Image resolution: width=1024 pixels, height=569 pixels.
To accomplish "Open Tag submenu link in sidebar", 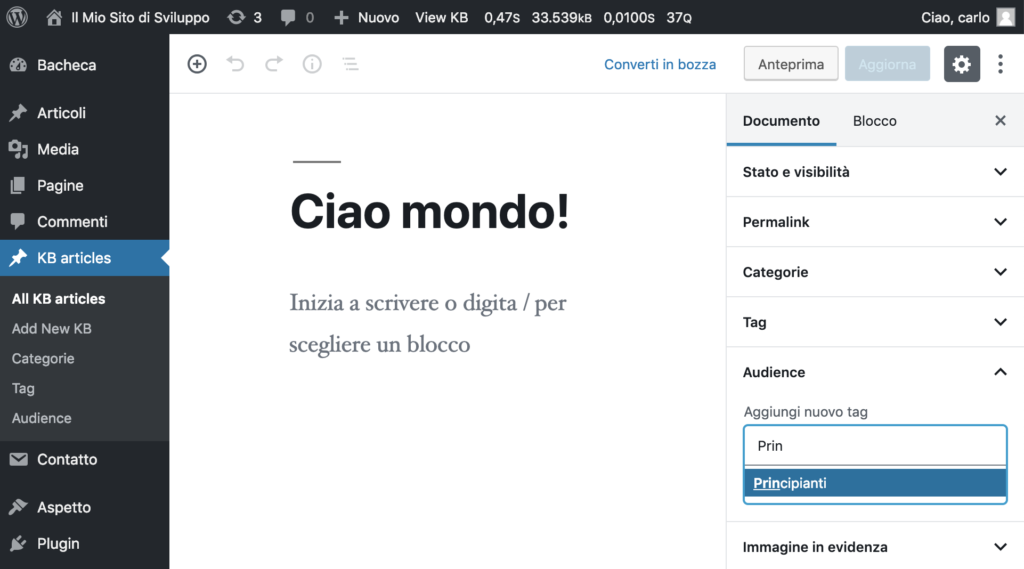I will (x=23, y=388).
